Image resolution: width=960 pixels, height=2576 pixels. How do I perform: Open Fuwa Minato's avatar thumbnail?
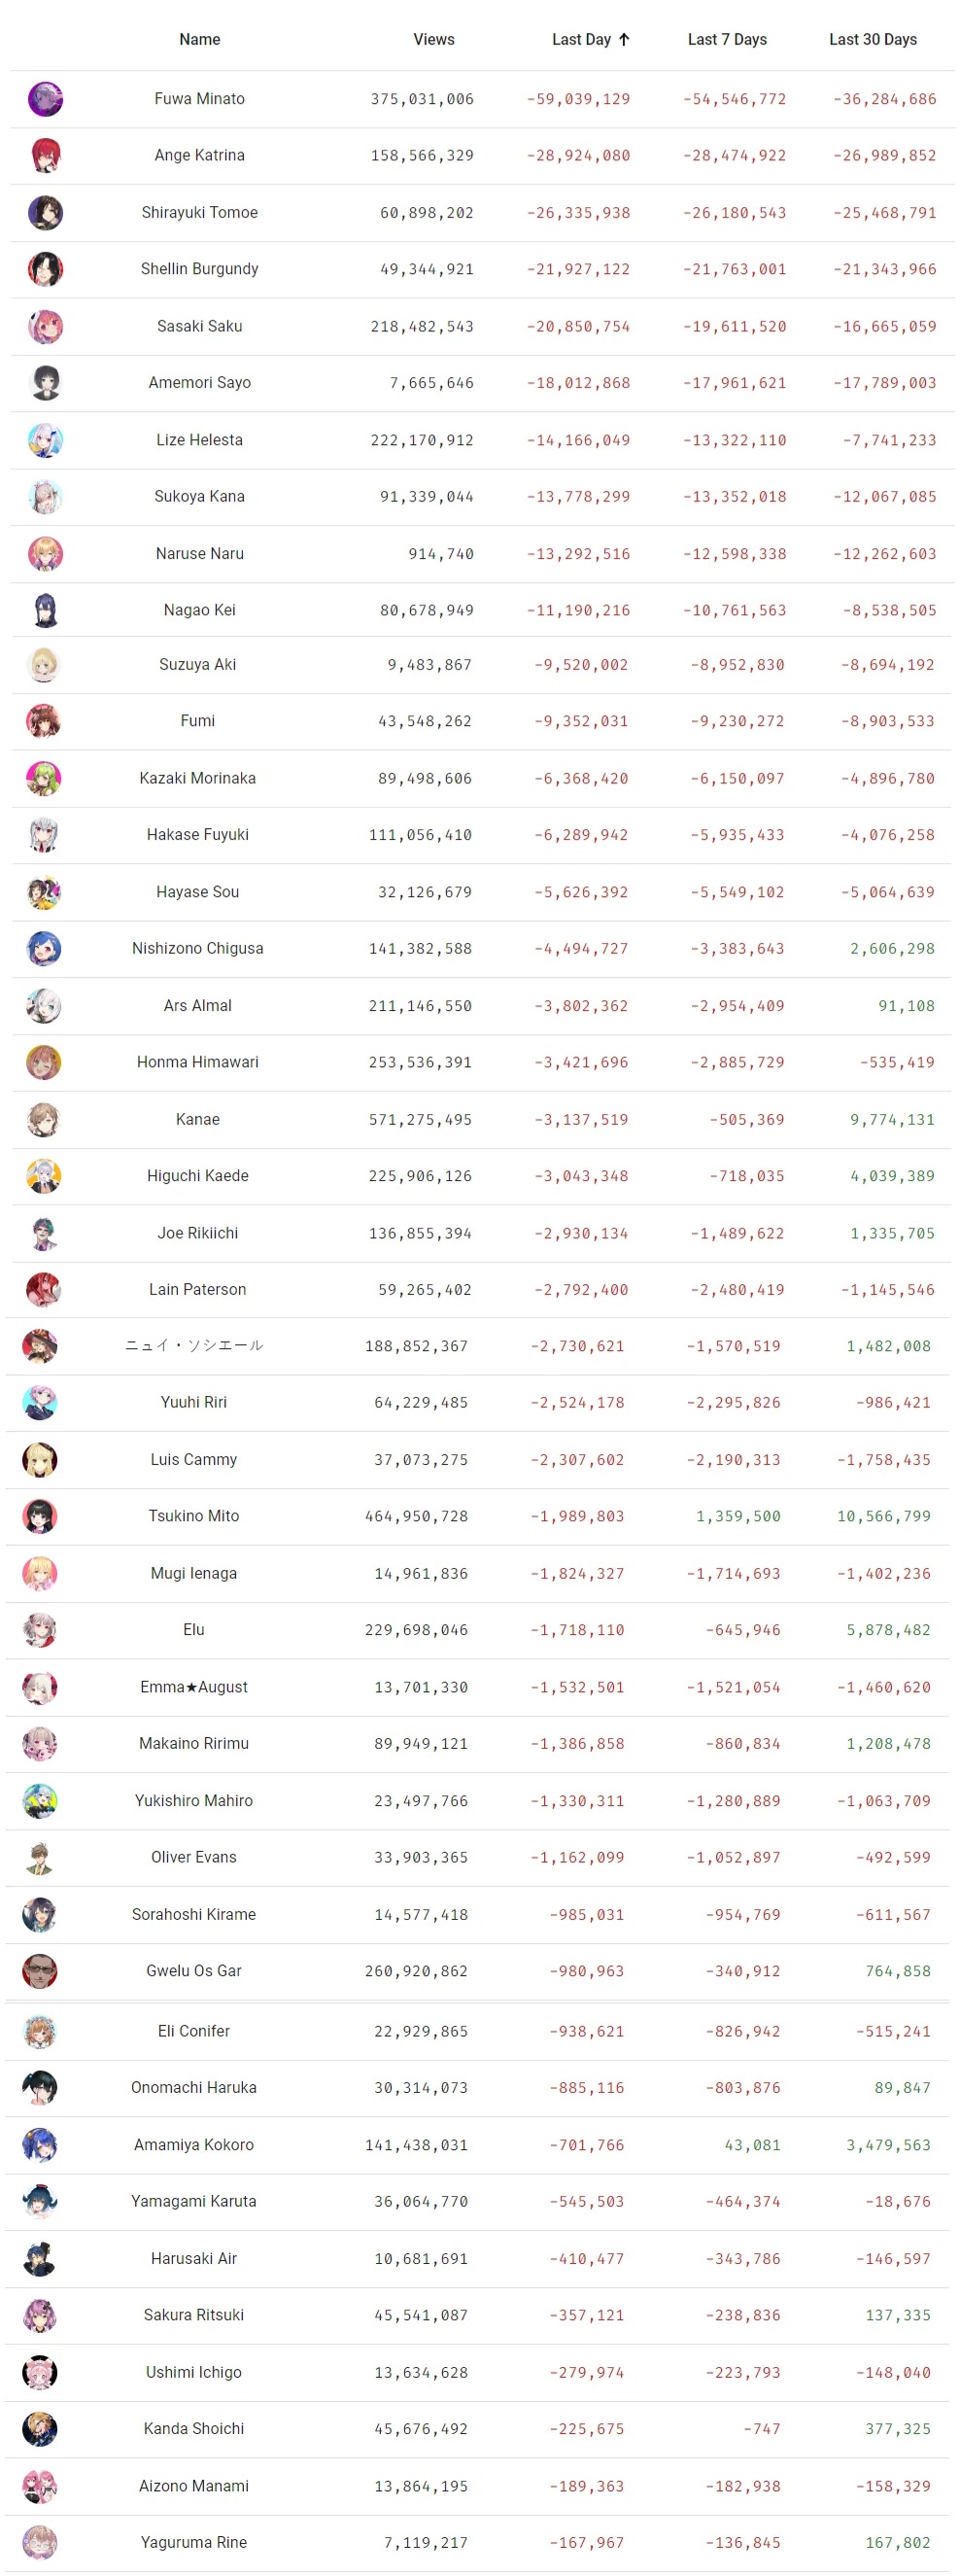pyautogui.click(x=45, y=99)
